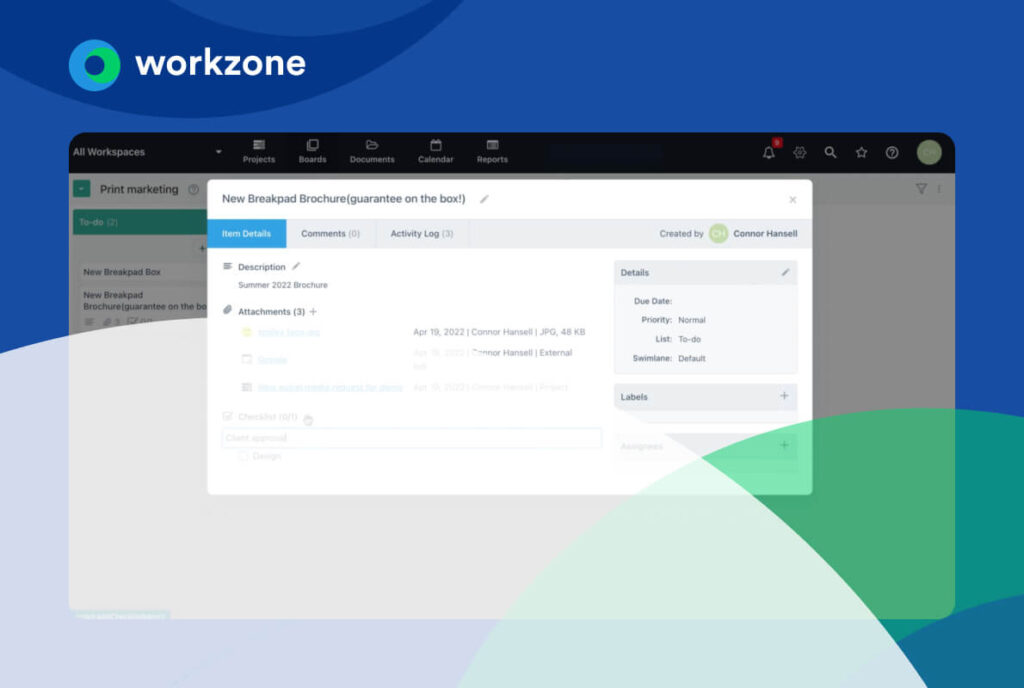The width and height of the screenshot is (1024, 688).
Task: Open the Reports section
Action: point(492,152)
